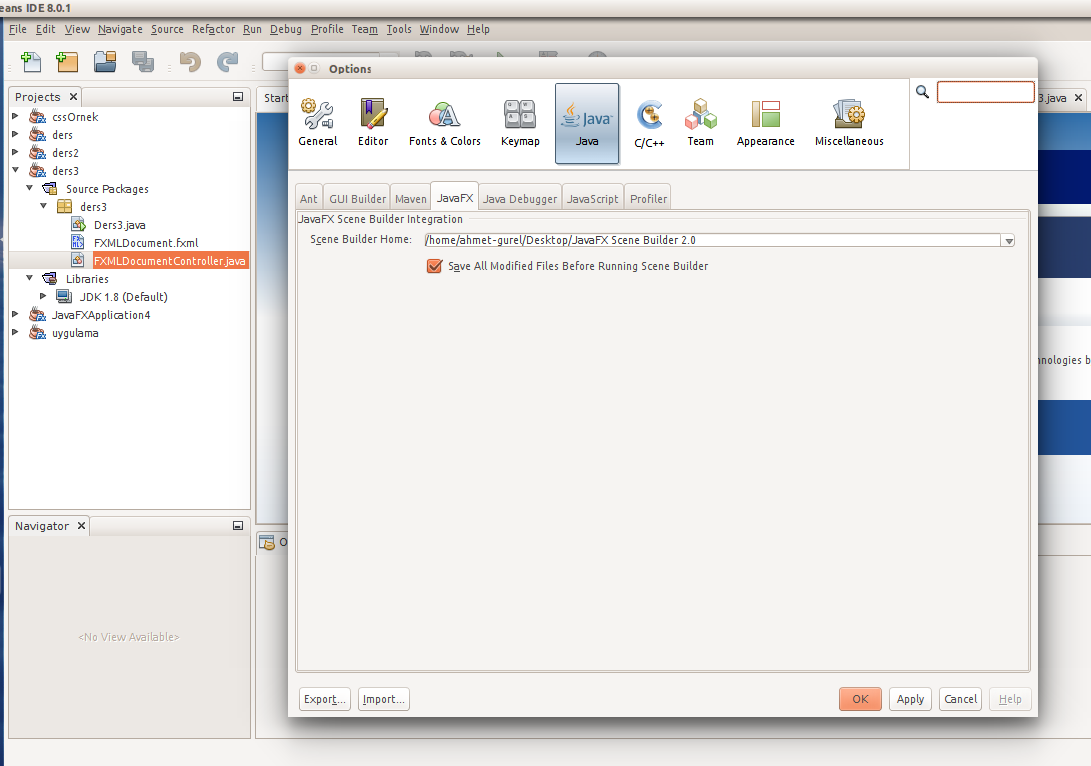Close the Navigator panel tab

pyautogui.click(x=81, y=526)
